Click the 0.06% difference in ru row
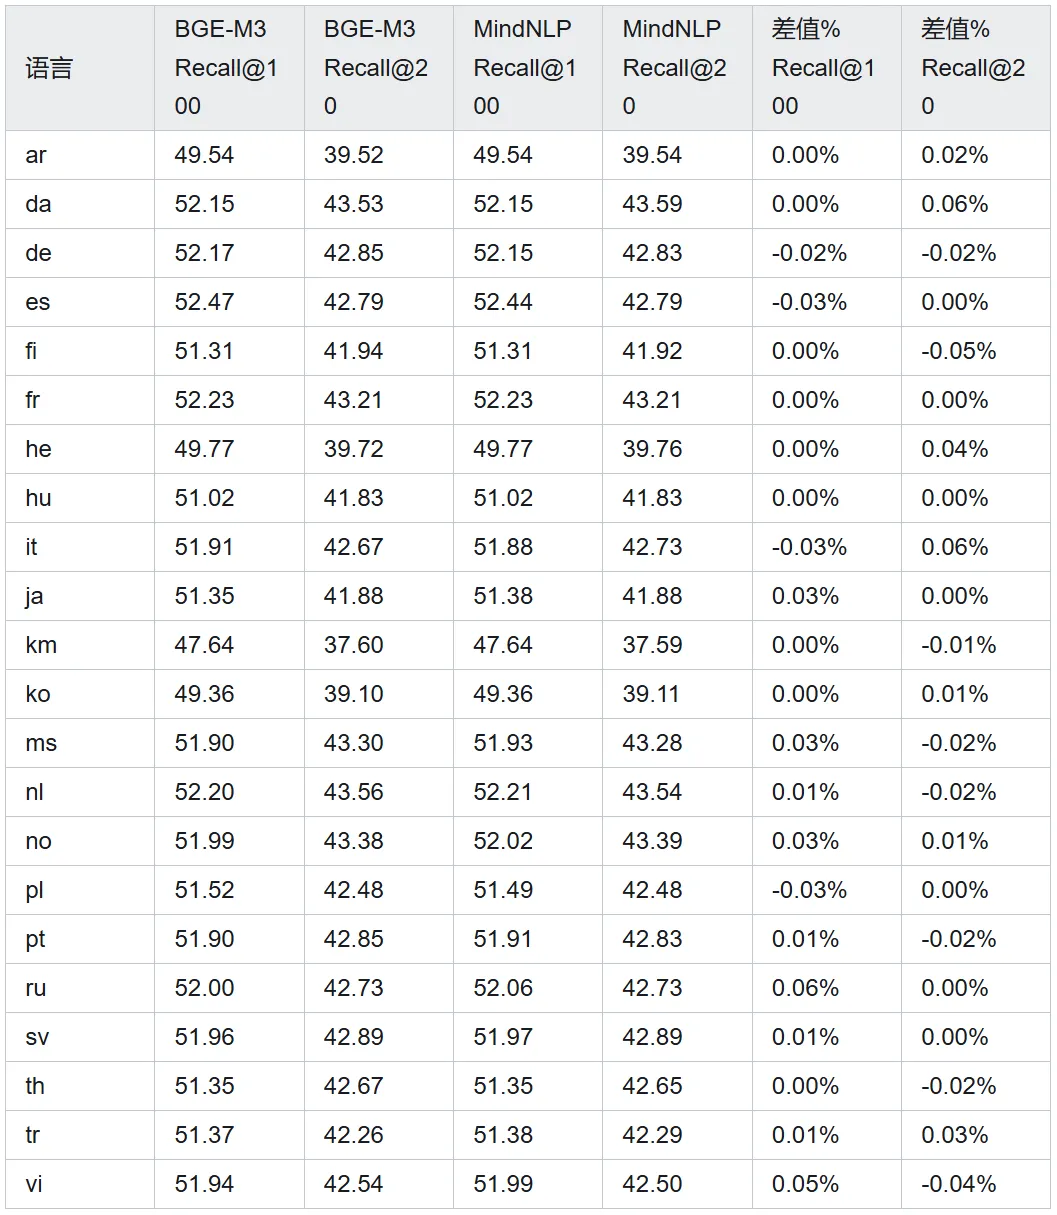This screenshot has width=1057, height=1215. coord(805,988)
